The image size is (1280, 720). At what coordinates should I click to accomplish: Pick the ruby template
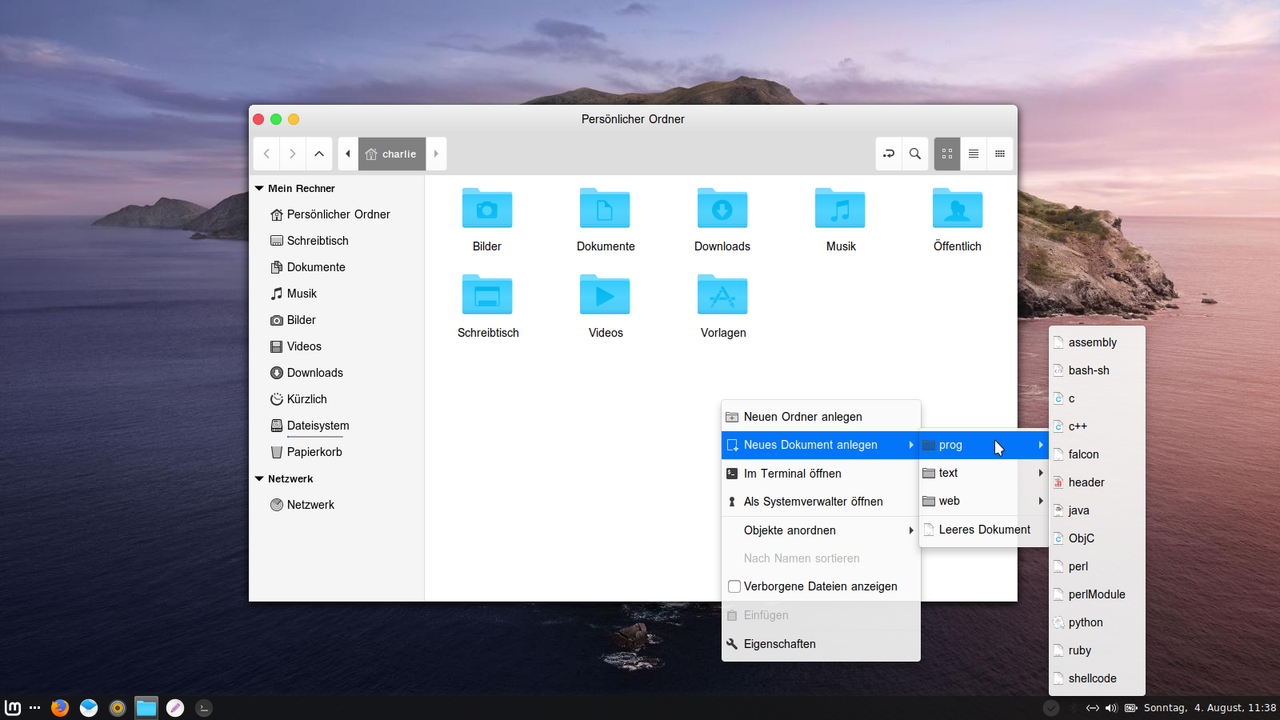1097,650
